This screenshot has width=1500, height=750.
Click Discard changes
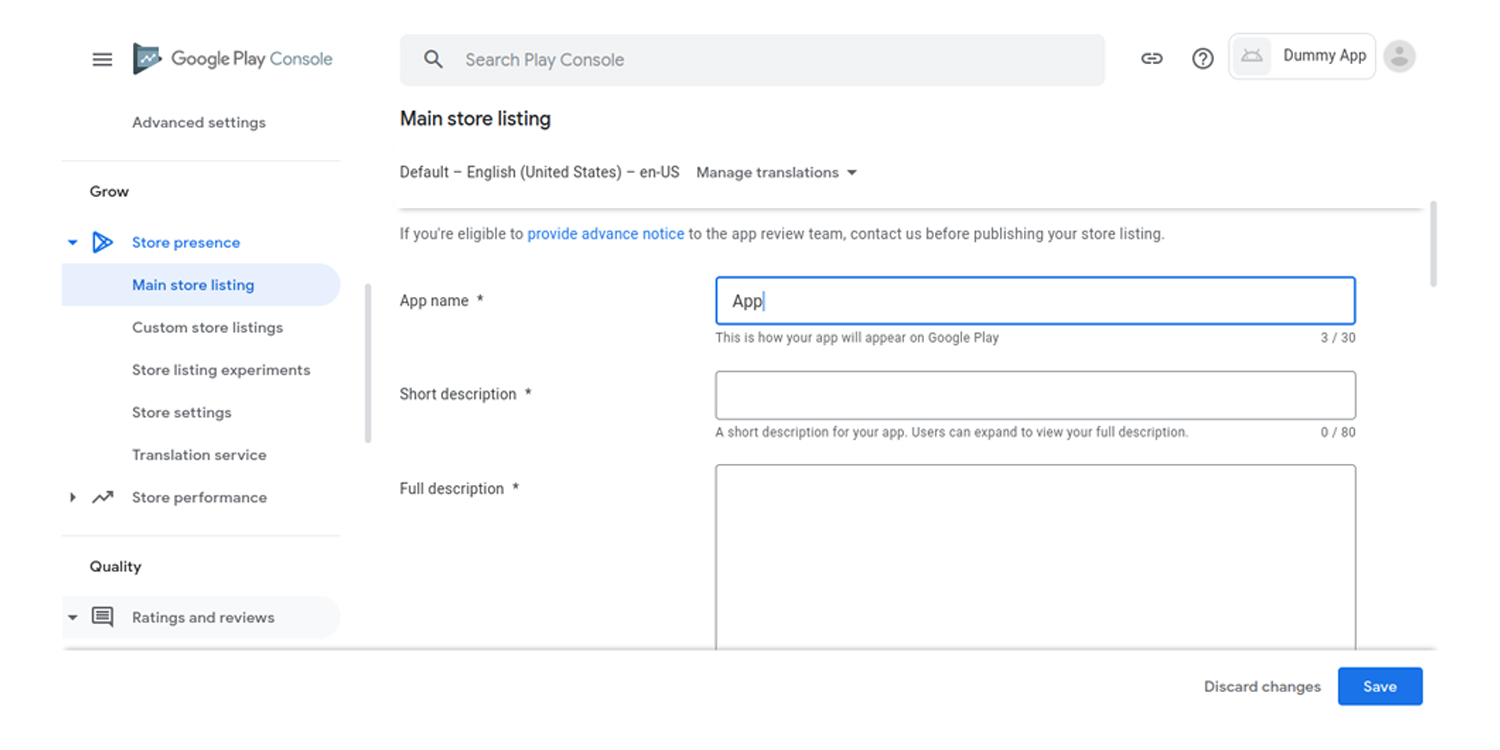click(1262, 687)
